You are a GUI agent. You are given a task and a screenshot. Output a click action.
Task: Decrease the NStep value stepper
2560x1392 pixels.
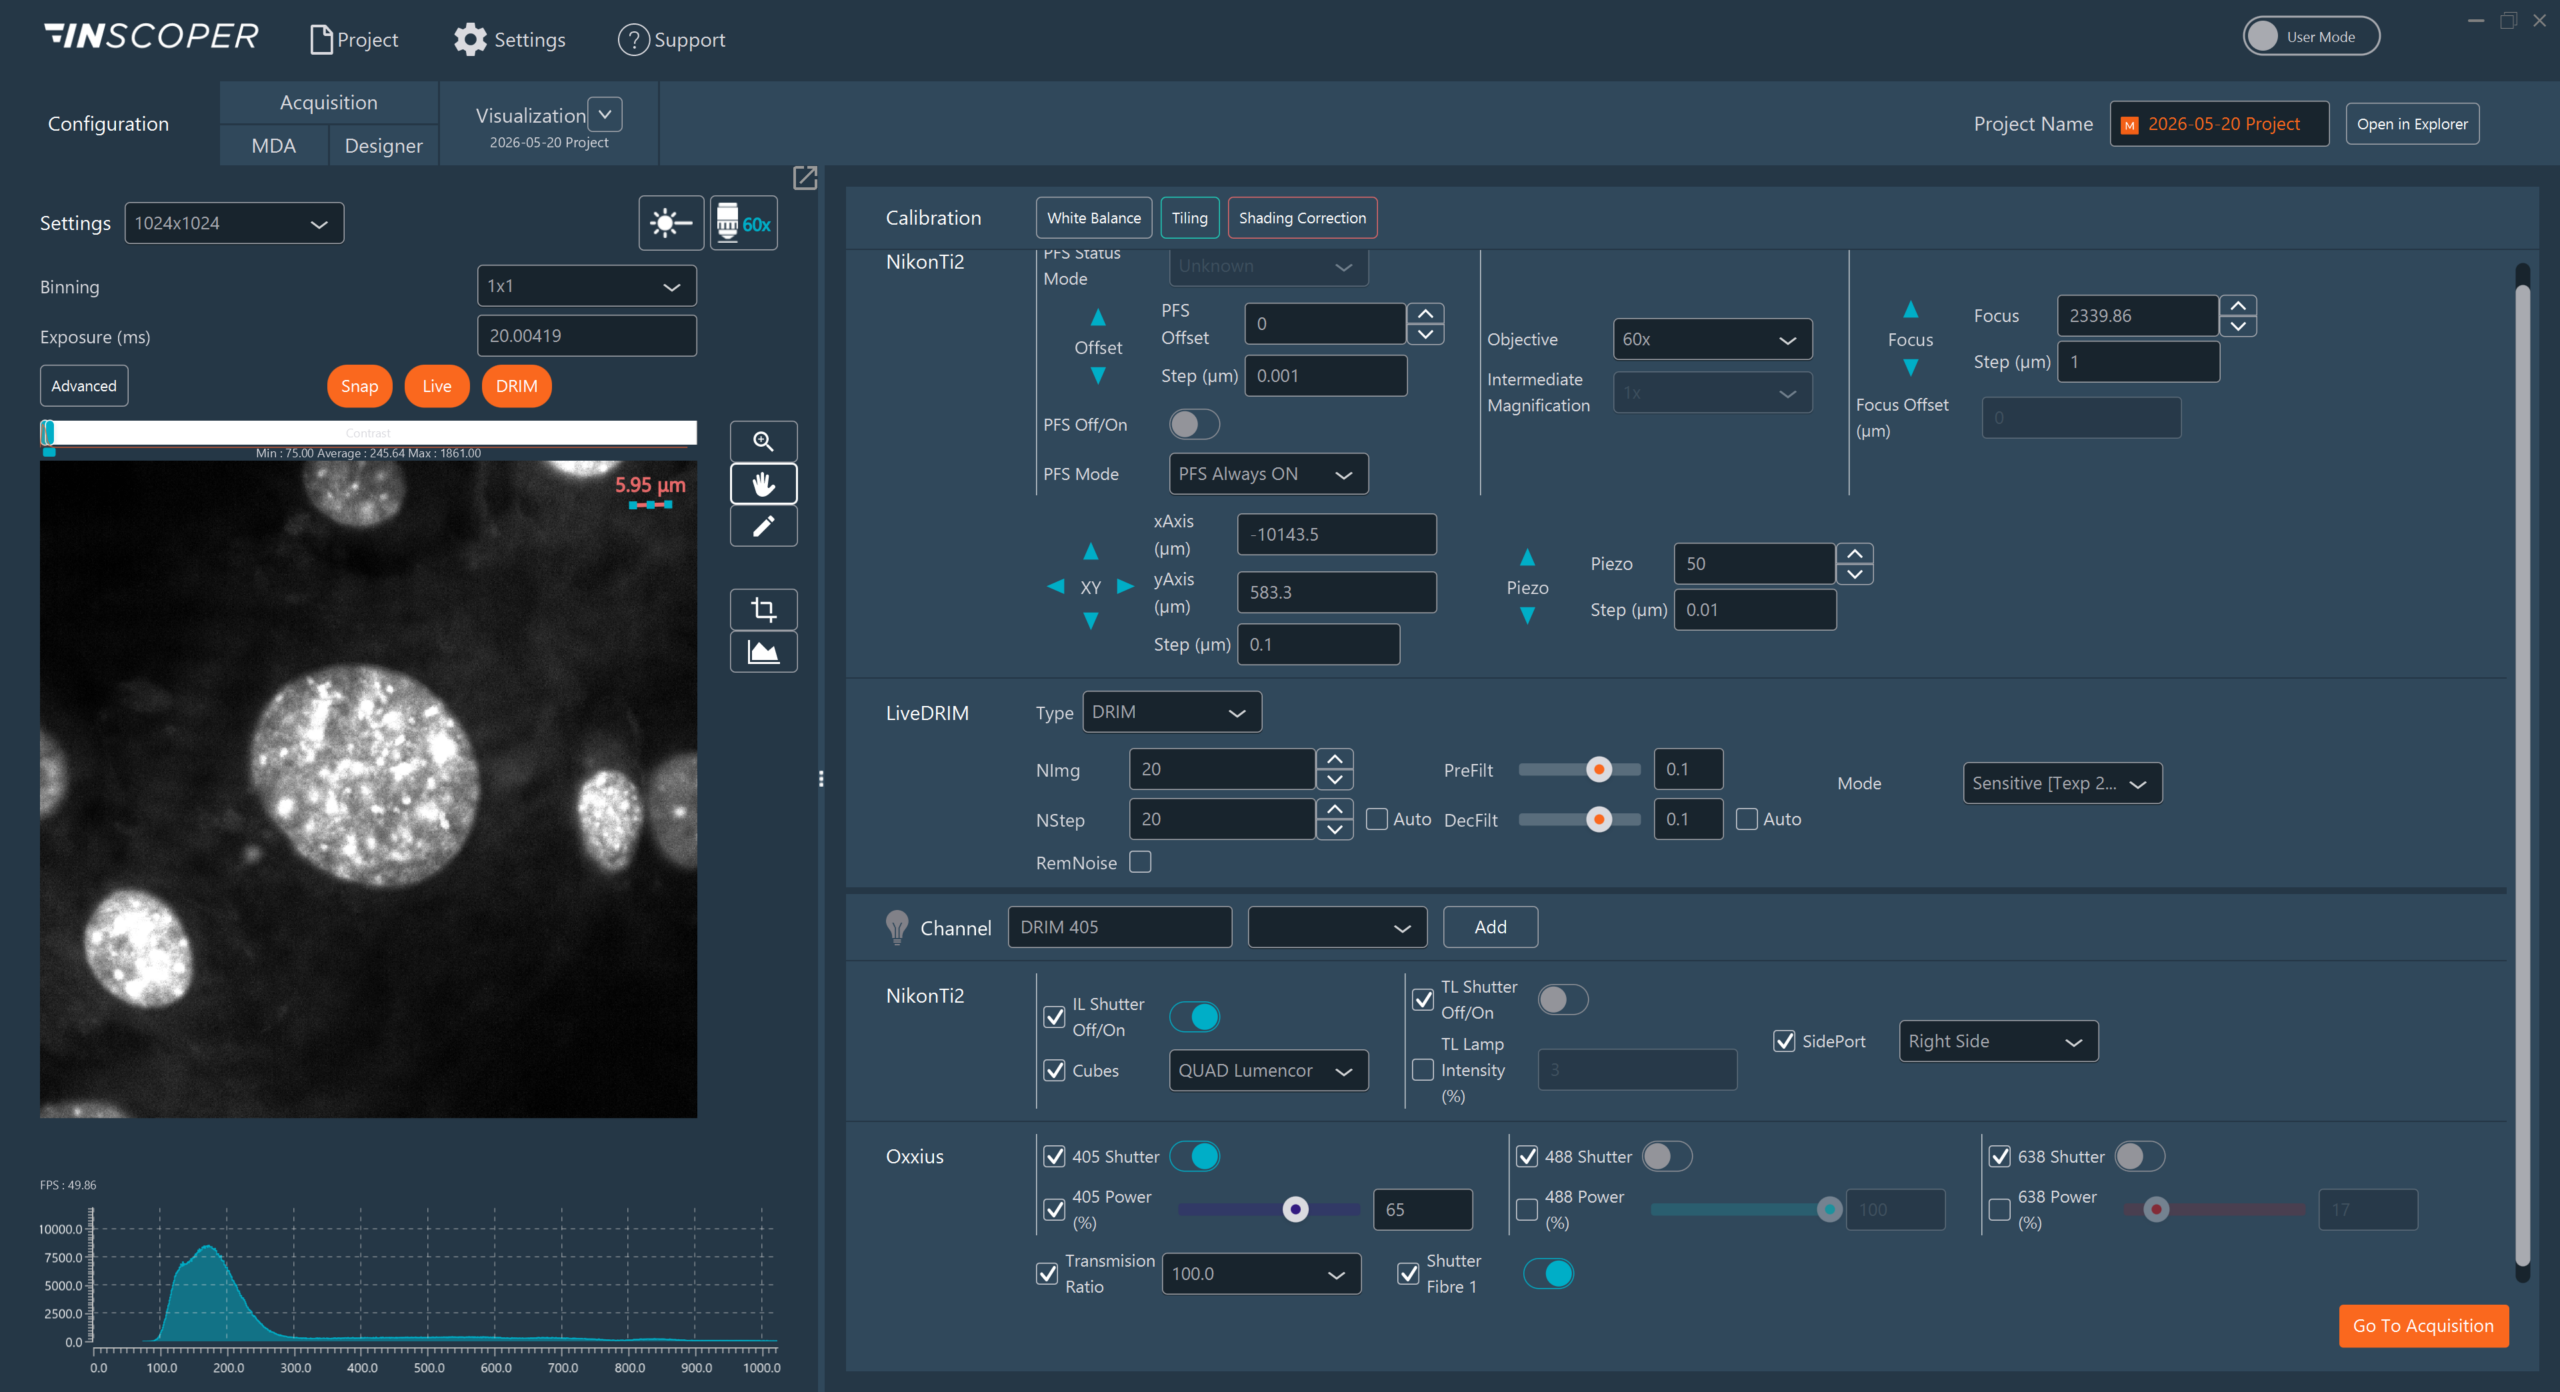(x=1335, y=829)
